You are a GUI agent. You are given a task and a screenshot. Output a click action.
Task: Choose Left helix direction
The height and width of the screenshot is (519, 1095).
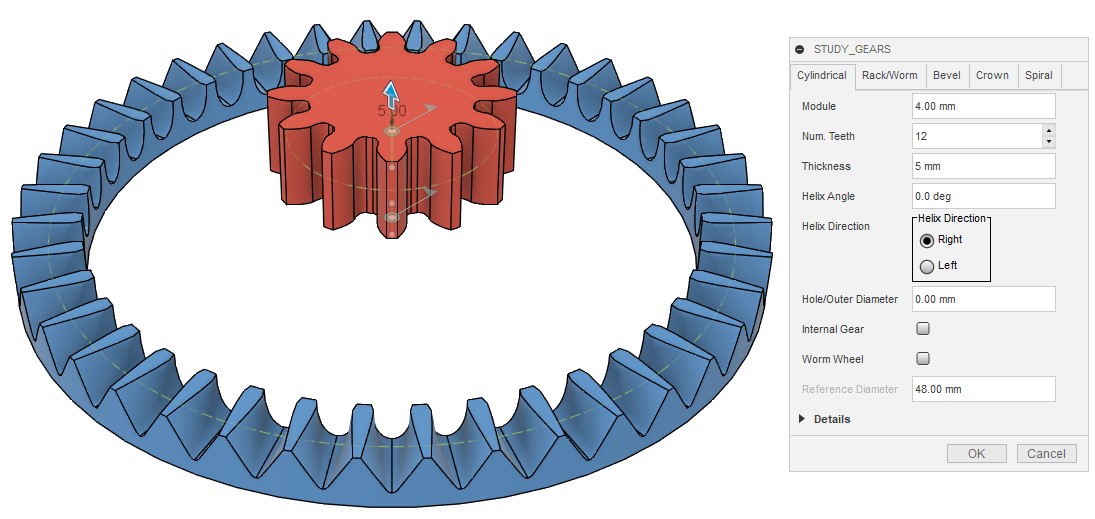[927, 266]
